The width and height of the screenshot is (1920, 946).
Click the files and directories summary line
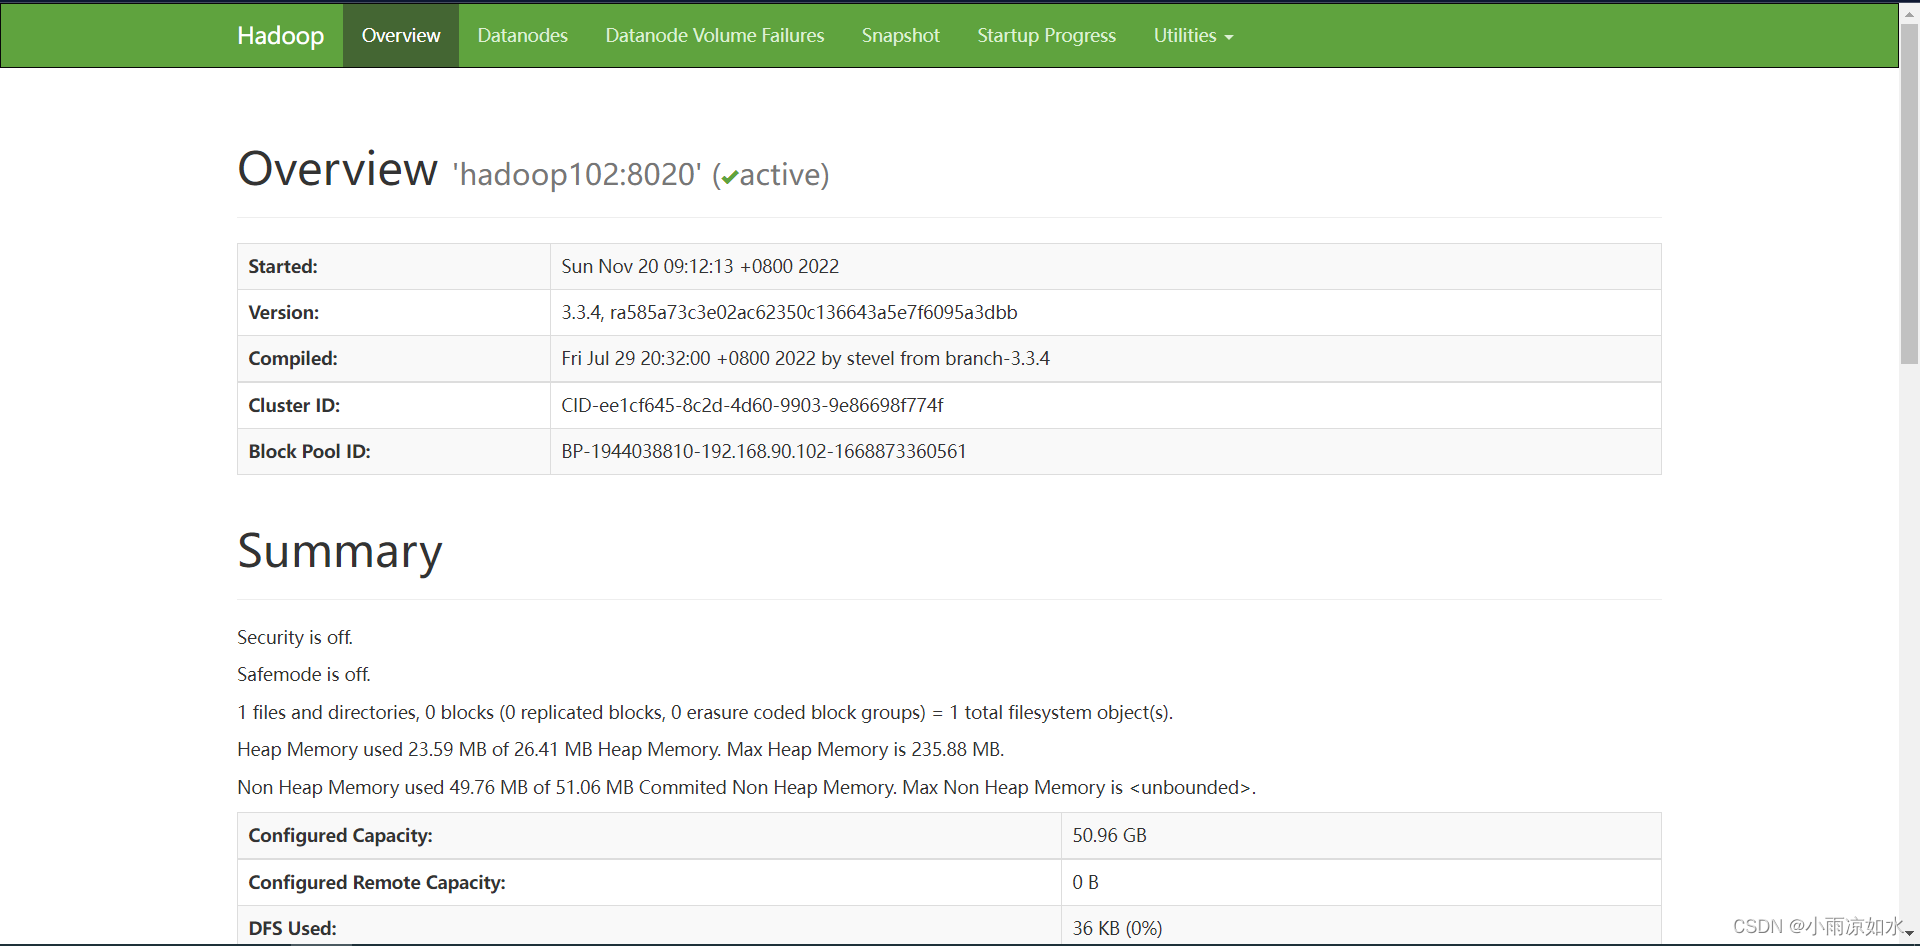tap(705, 713)
